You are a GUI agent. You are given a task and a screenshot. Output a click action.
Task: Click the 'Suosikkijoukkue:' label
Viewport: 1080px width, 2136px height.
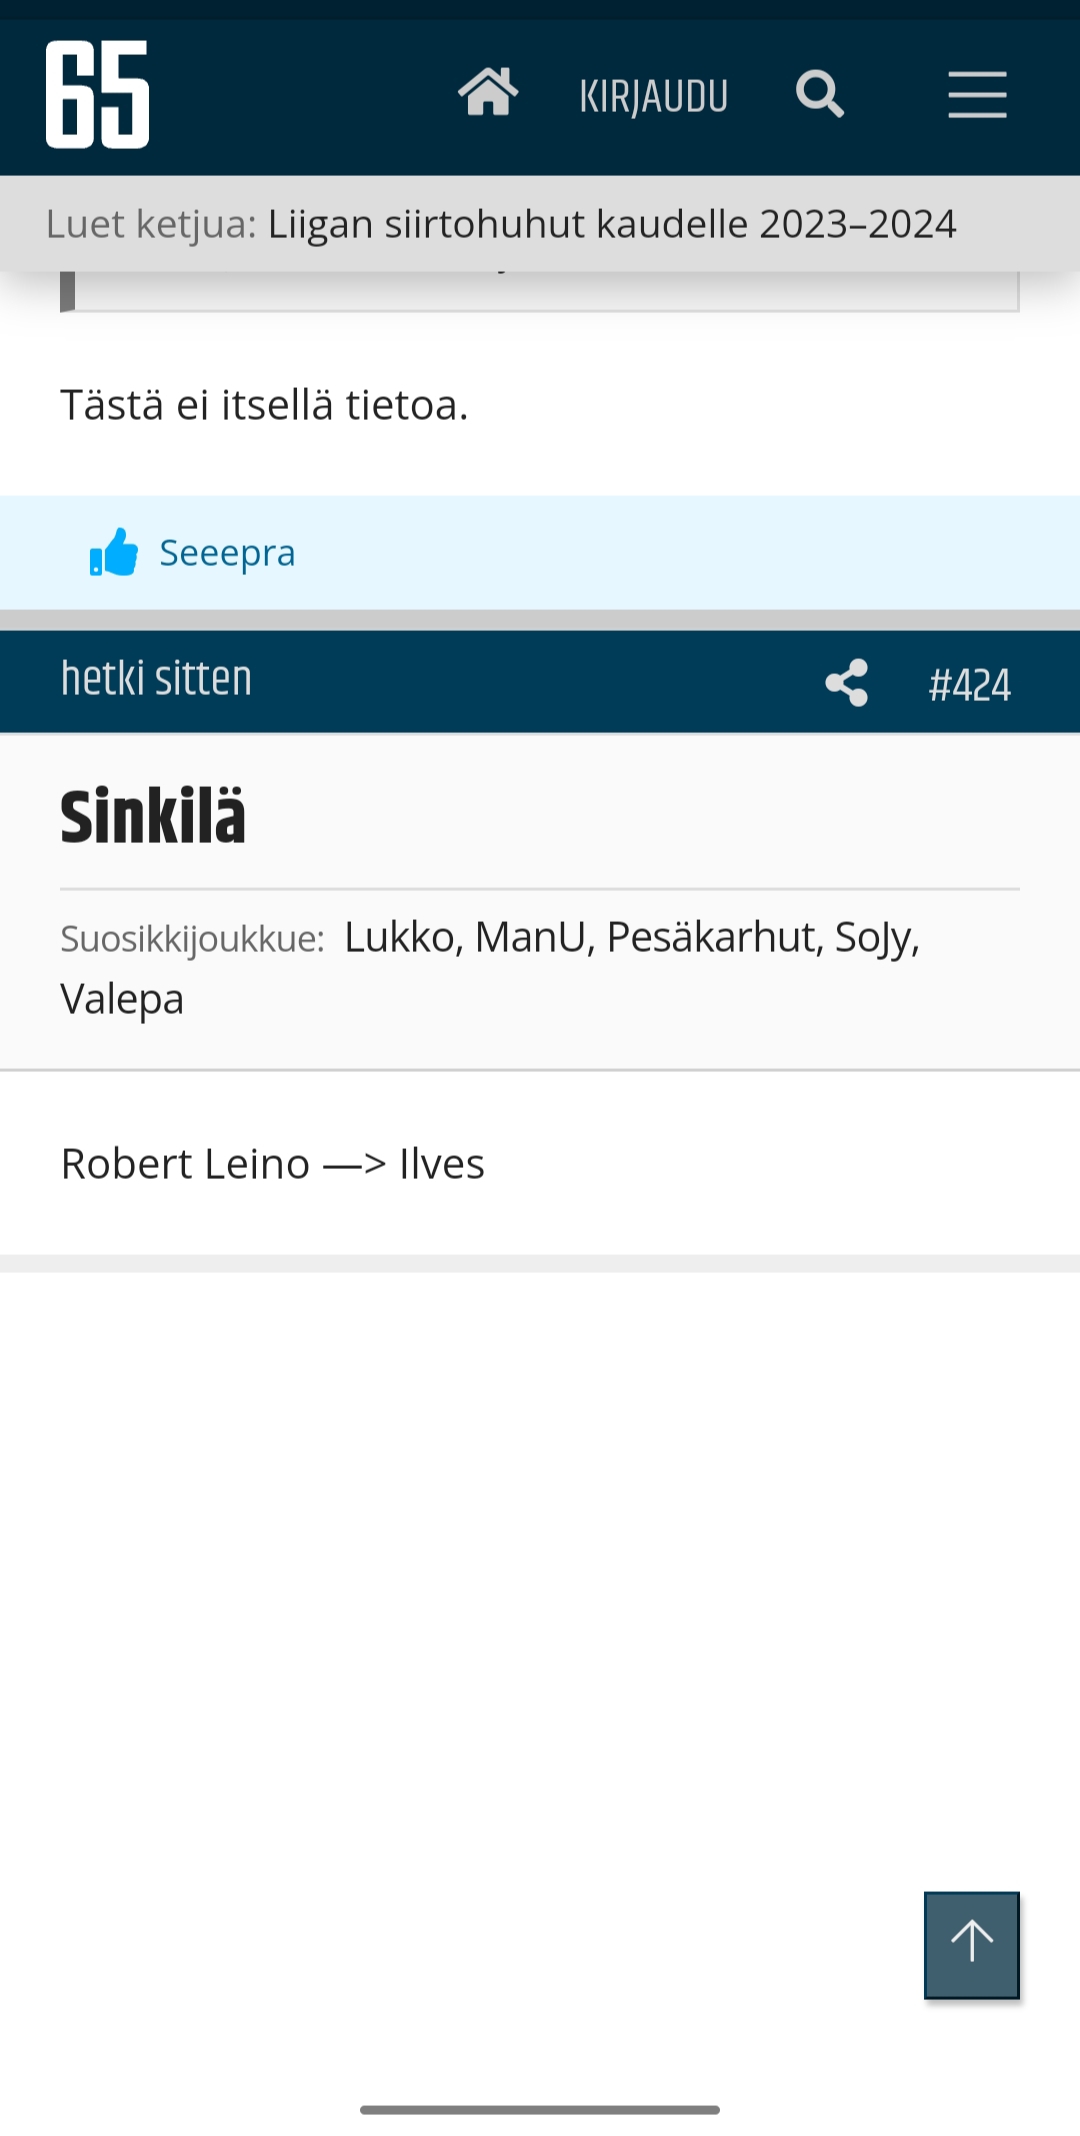(192, 939)
